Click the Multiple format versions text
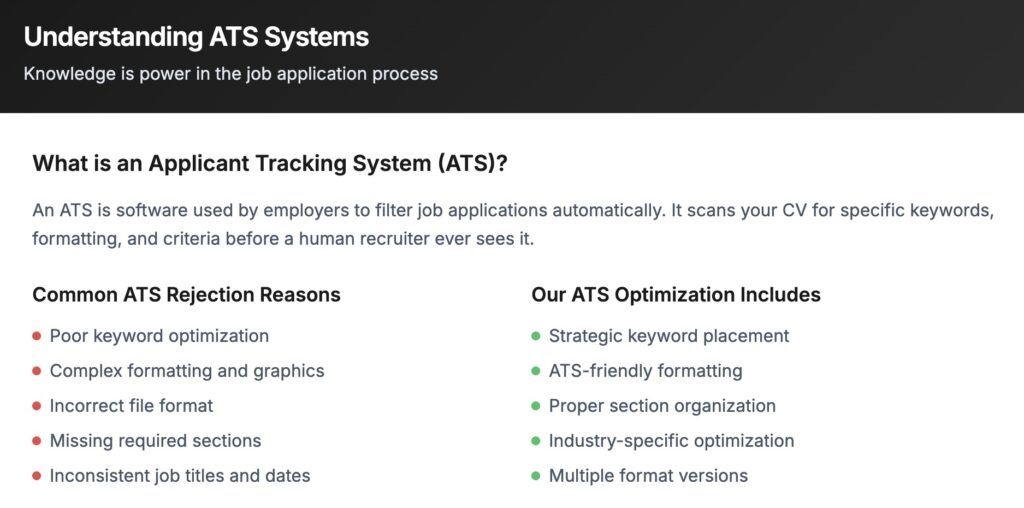 [648, 476]
